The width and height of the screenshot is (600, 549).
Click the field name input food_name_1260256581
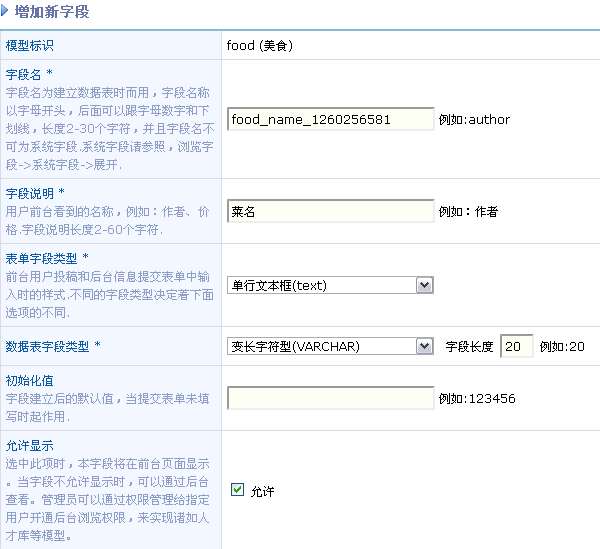coord(330,119)
